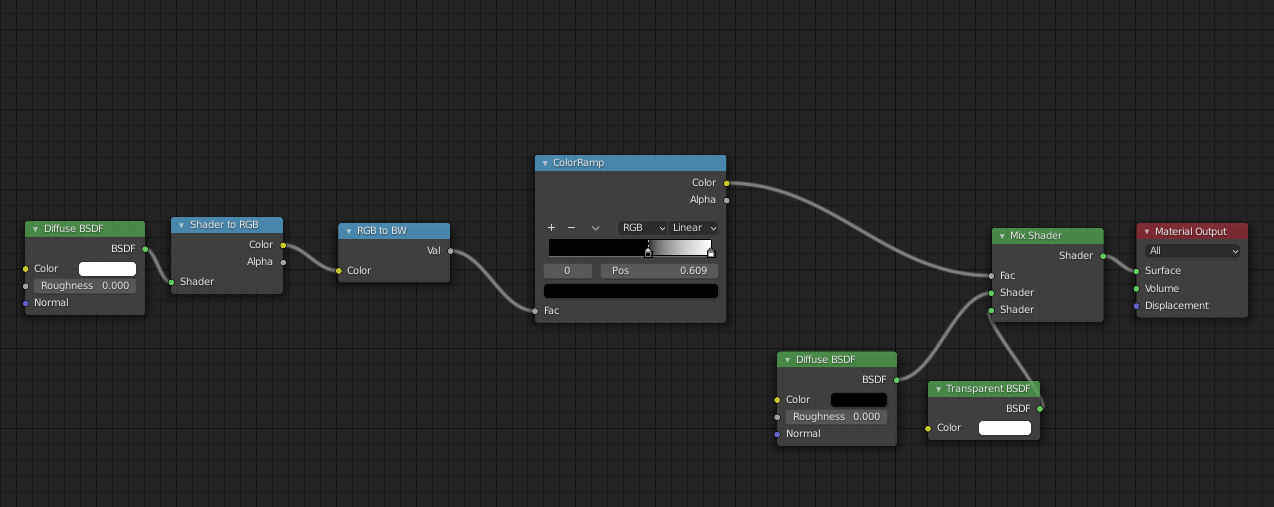1274x507 pixels.
Task: Click Mix Shader first Shader input socket
Action: pyautogui.click(x=992, y=293)
